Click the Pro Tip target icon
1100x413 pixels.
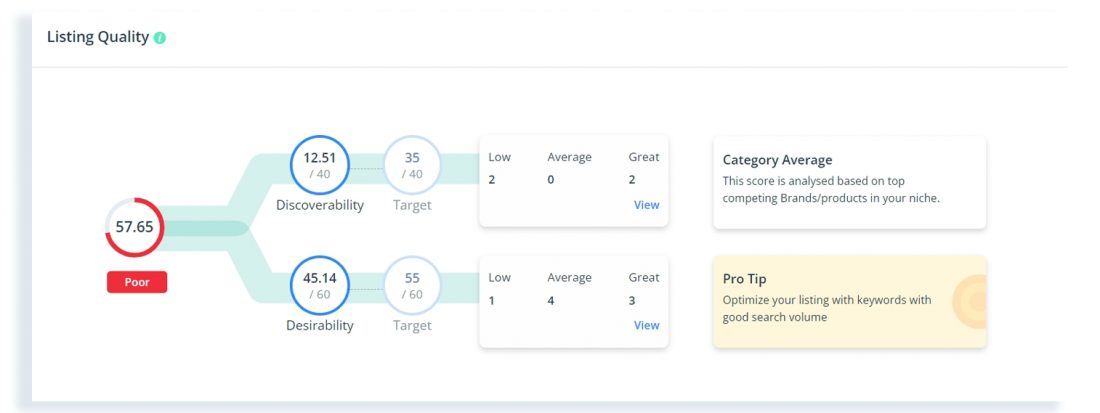[971, 302]
